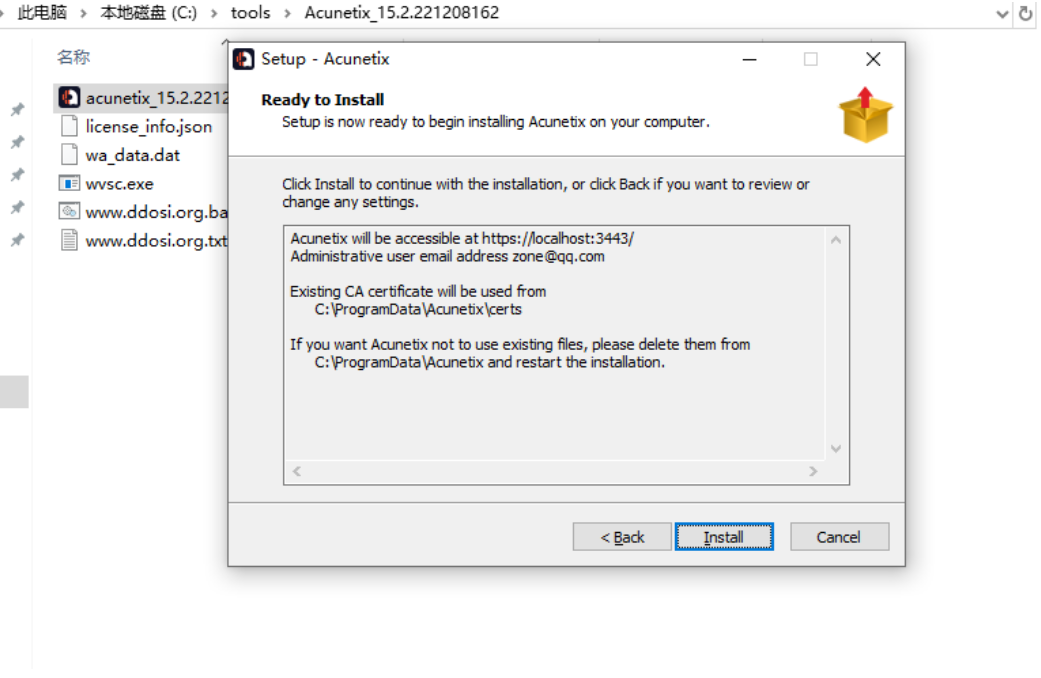Expand the chevron after 本地磁盘 (C:)
Viewport: 1041px width, 678px height.
pyautogui.click(x=214, y=13)
